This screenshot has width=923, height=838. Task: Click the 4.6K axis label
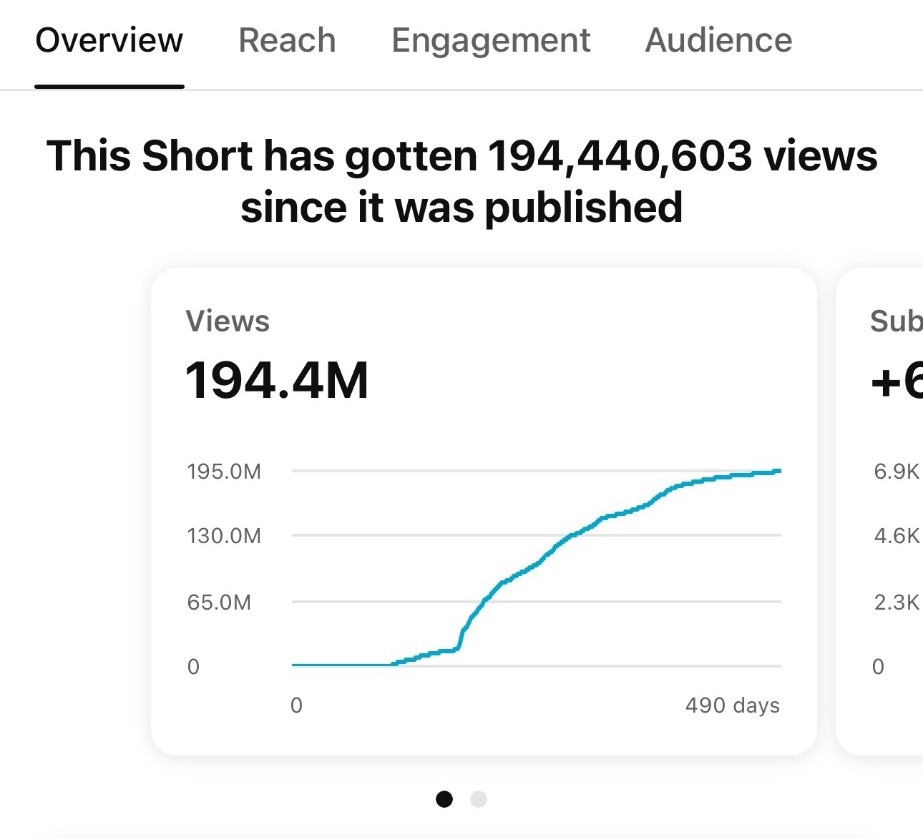click(897, 536)
